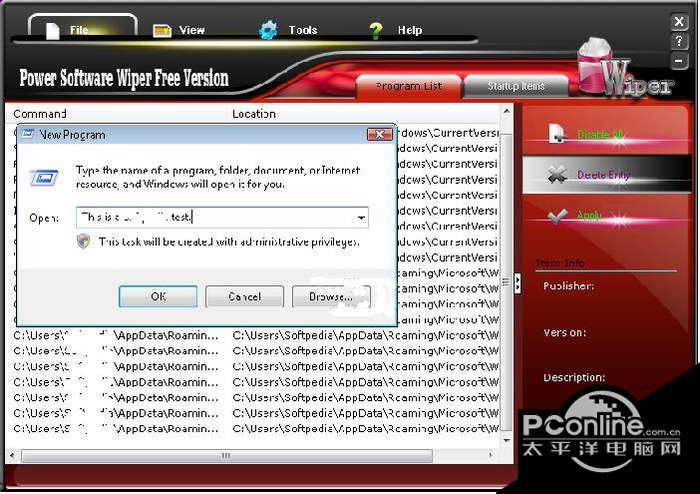The height and width of the screenshot is (494, 700).
Task: Minimize the Power Software Wiper window
Action: (x=679, y=60)
